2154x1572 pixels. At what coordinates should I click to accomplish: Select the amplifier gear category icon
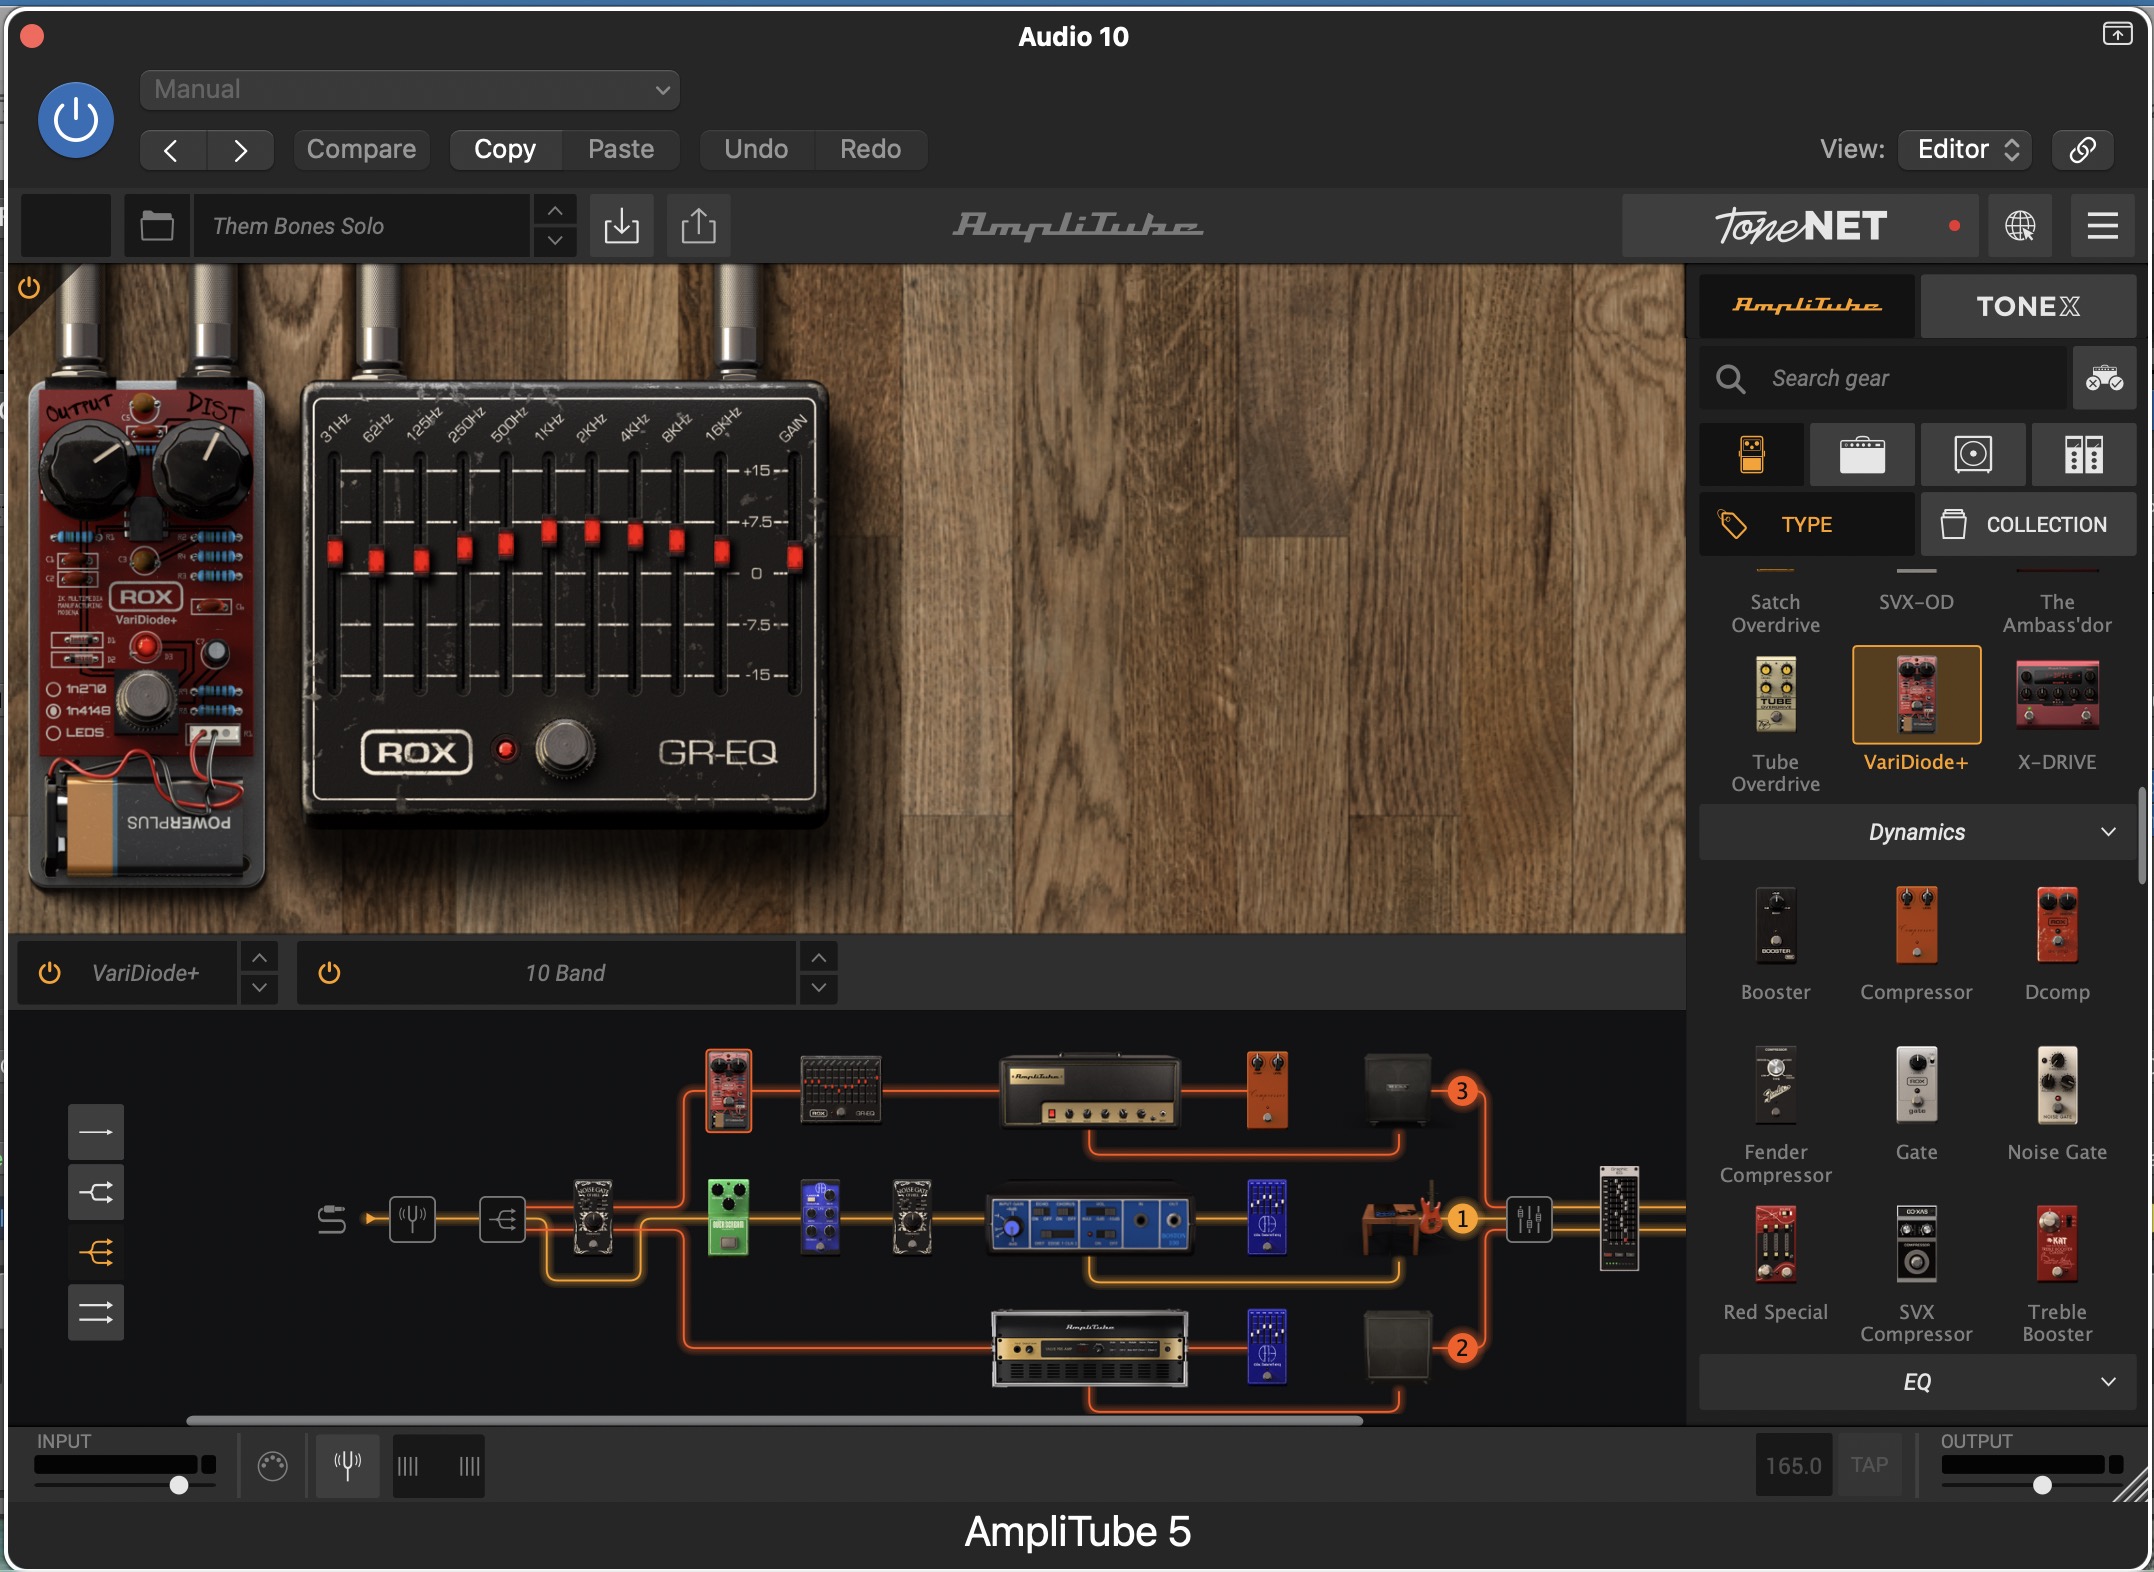pyautogui.click(x=1862, y=454)
